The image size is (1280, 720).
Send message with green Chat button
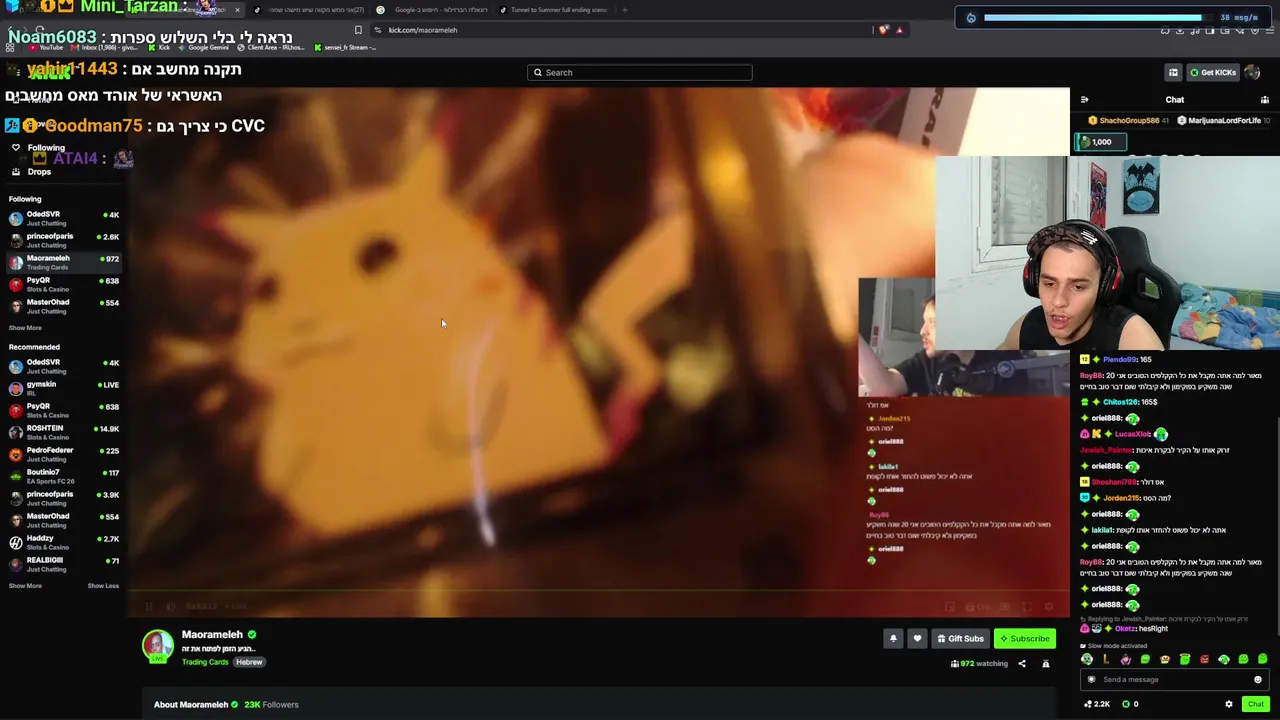coord(1256,704)
